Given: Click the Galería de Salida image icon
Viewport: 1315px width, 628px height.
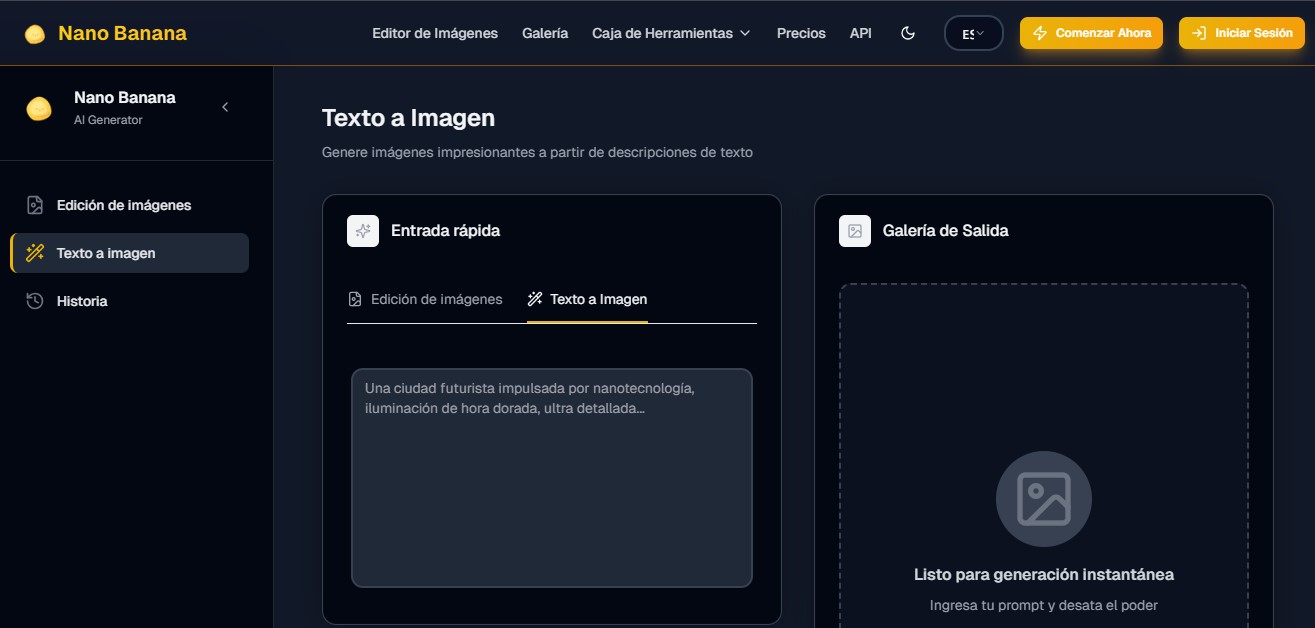Looking at the screenshot, I should click(x=855, y=231).
